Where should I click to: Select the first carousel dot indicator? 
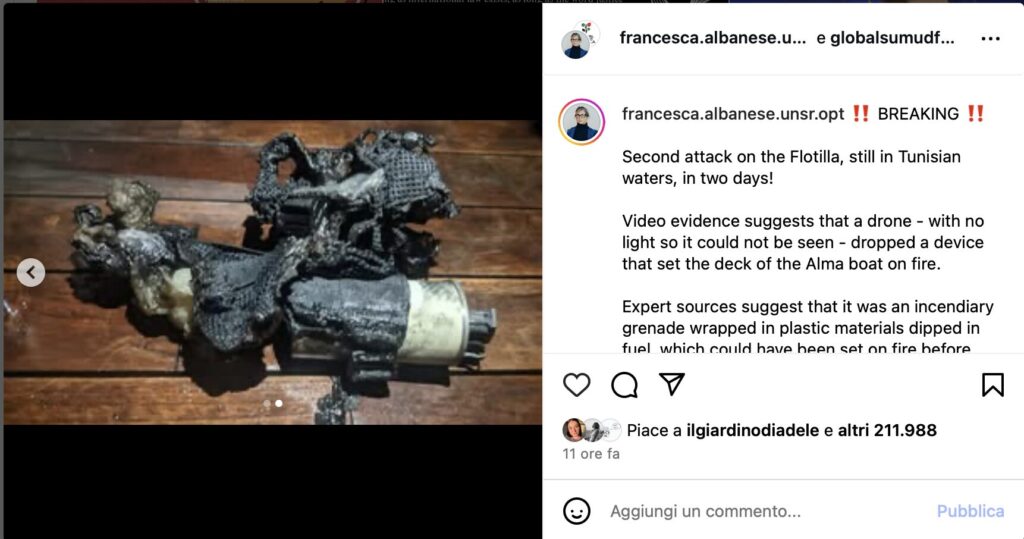tap(266, 404)
